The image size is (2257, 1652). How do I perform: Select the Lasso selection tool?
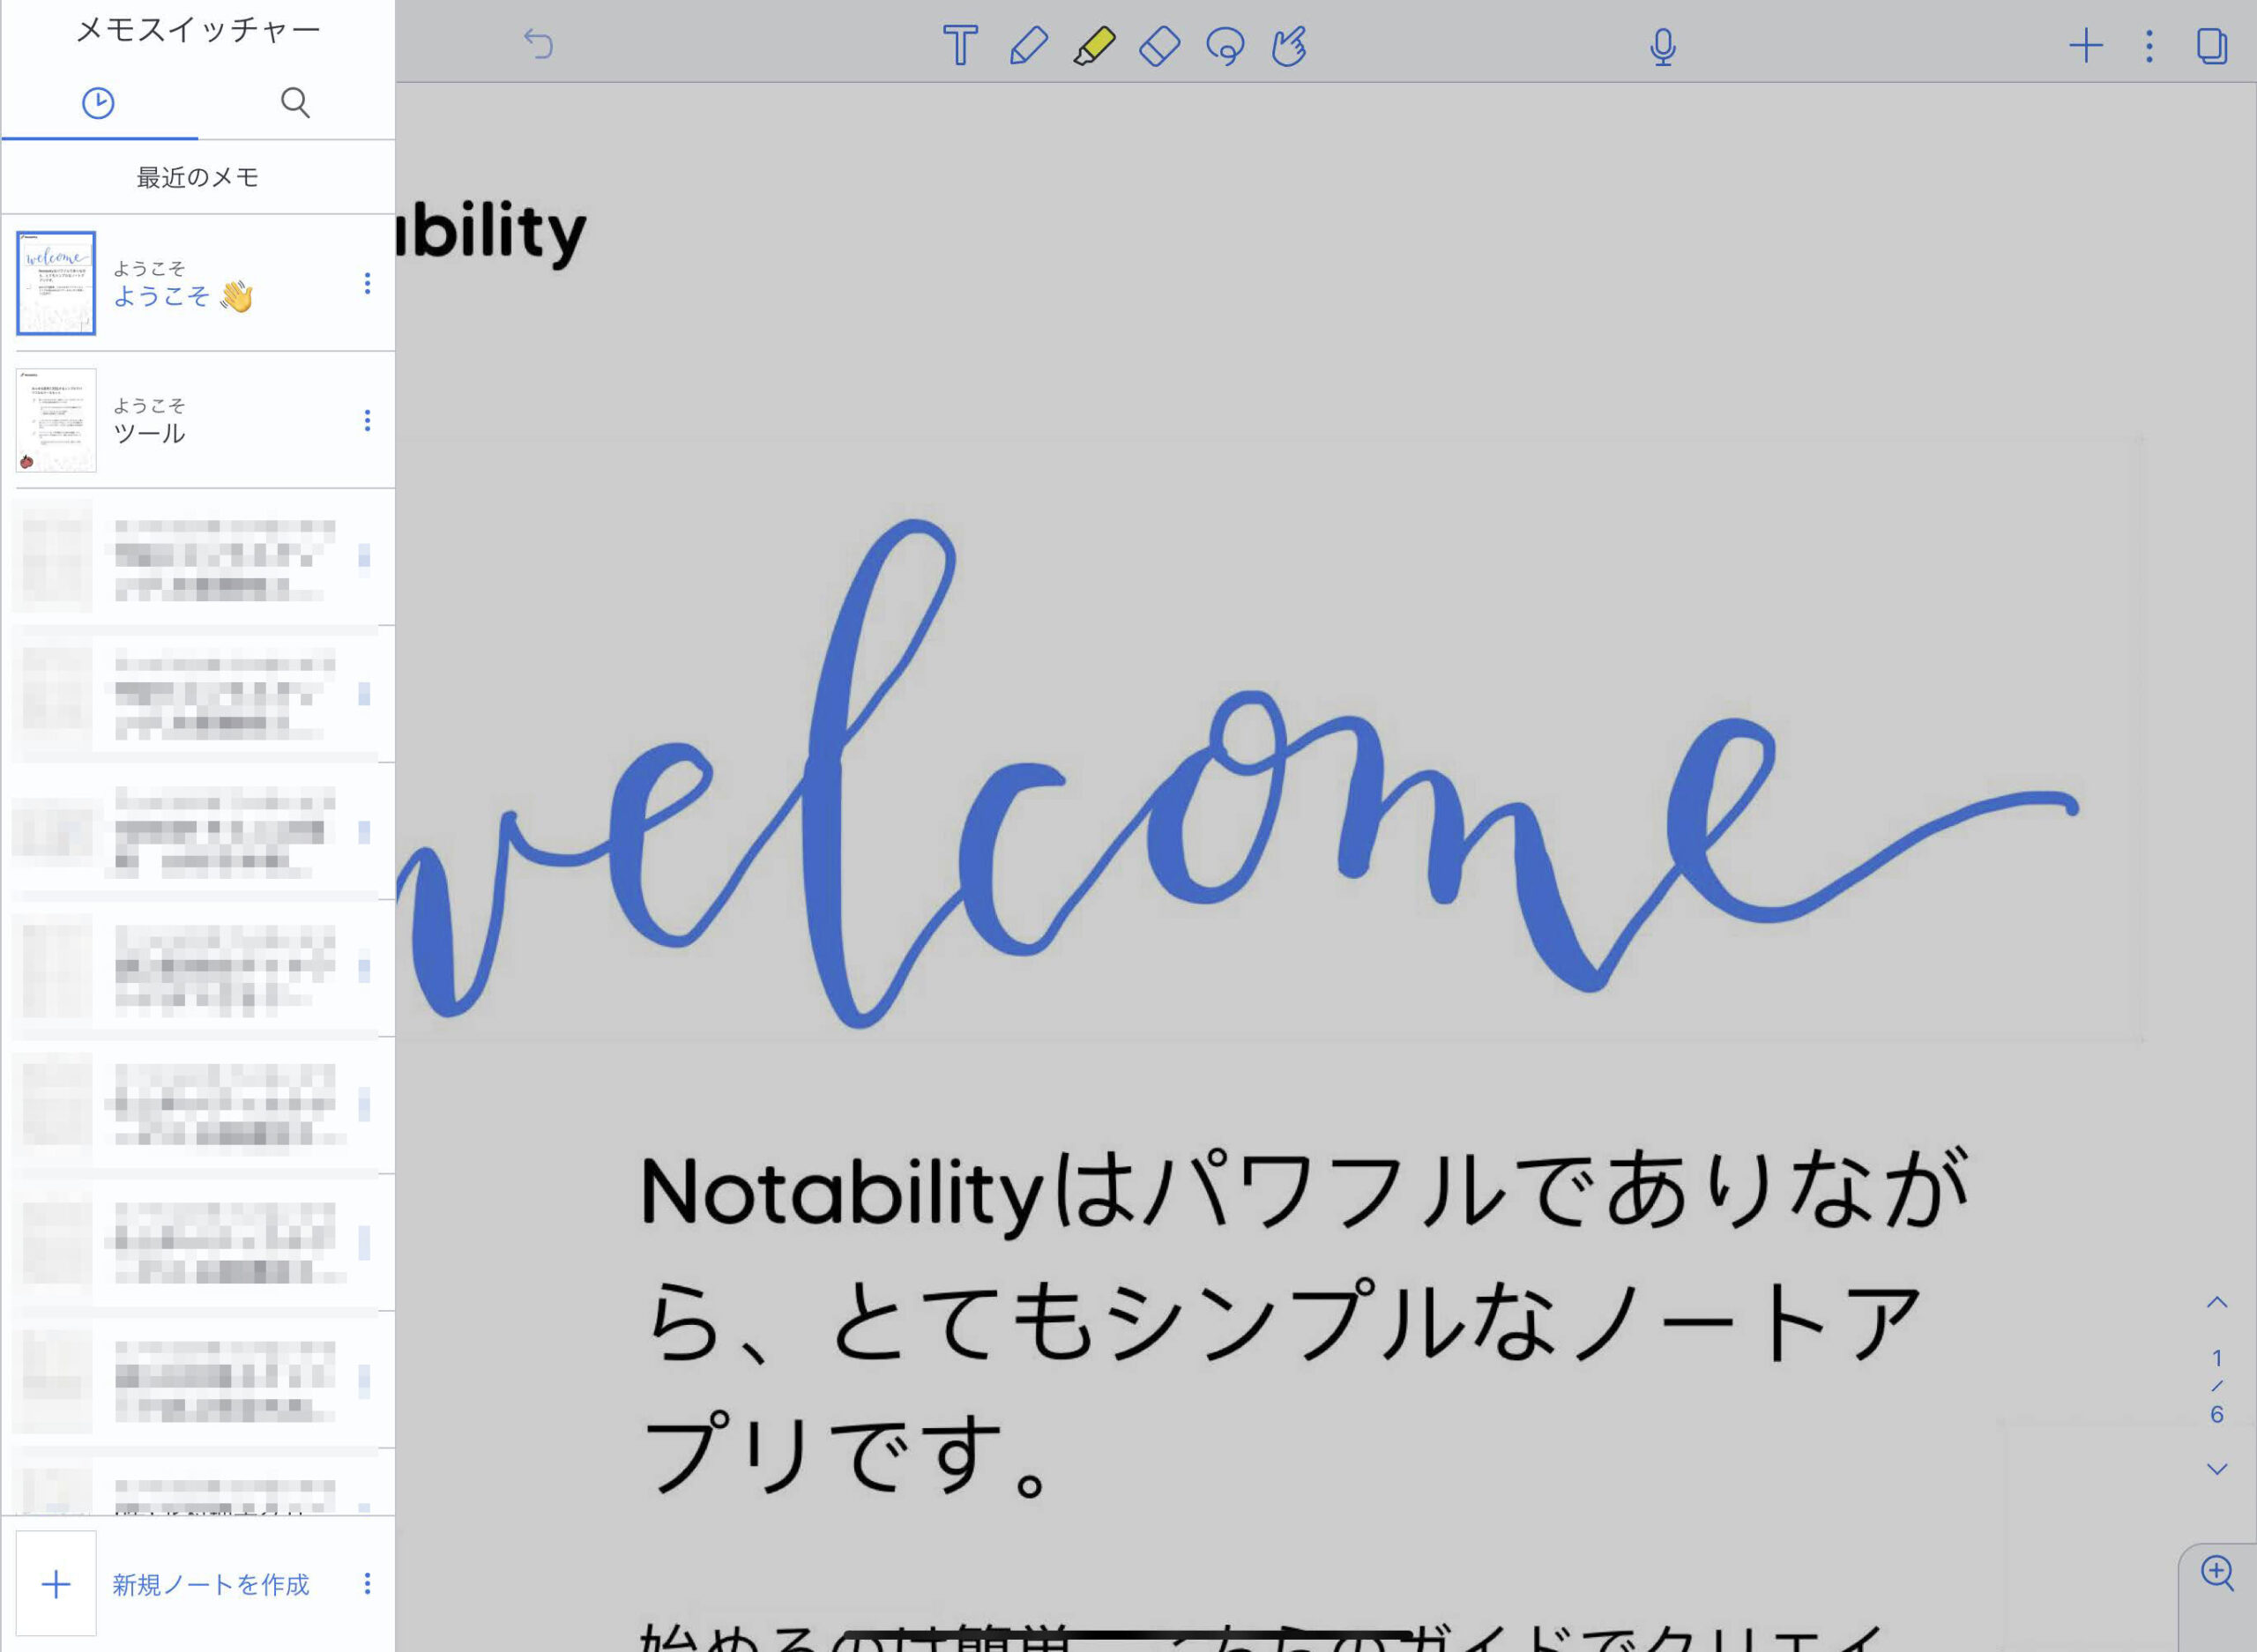pyautogui.click(x=1225, y=46)
